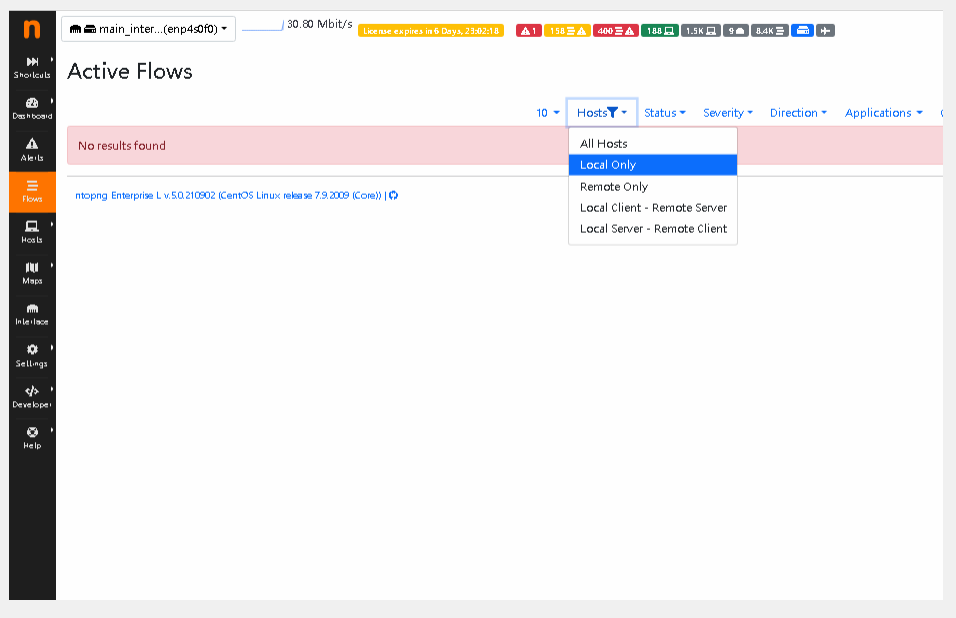Click the Active Flows page heading
956x618 pixels.
tap(130, 71)
